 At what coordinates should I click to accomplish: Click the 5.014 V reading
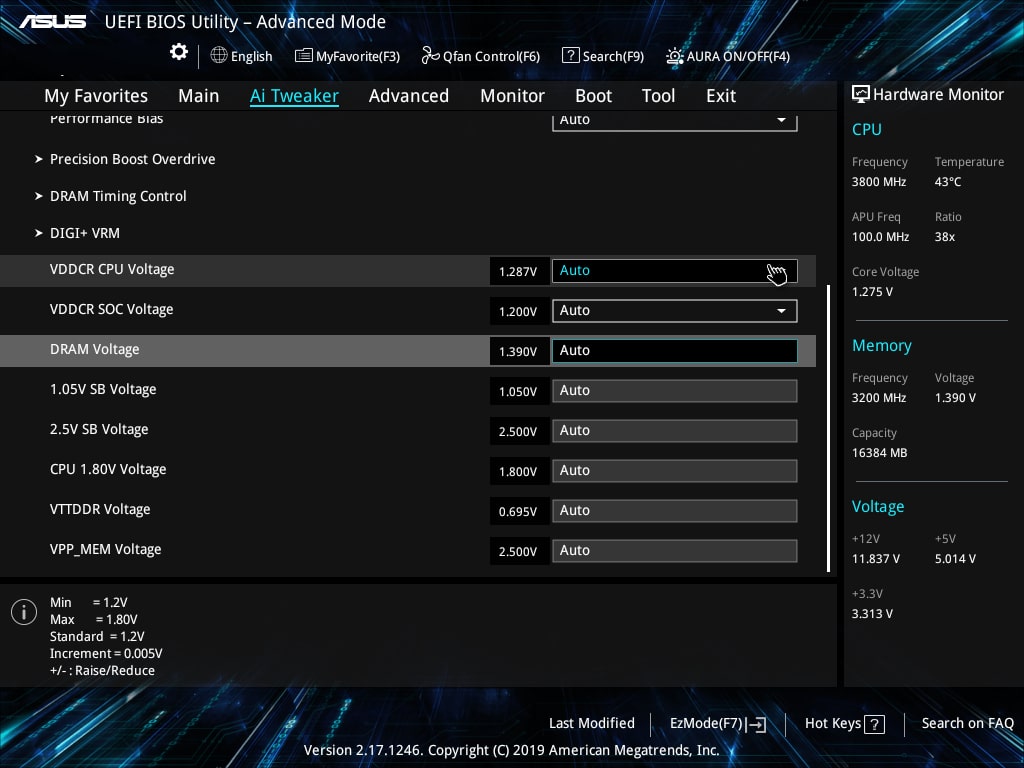[x=955, y=558]
